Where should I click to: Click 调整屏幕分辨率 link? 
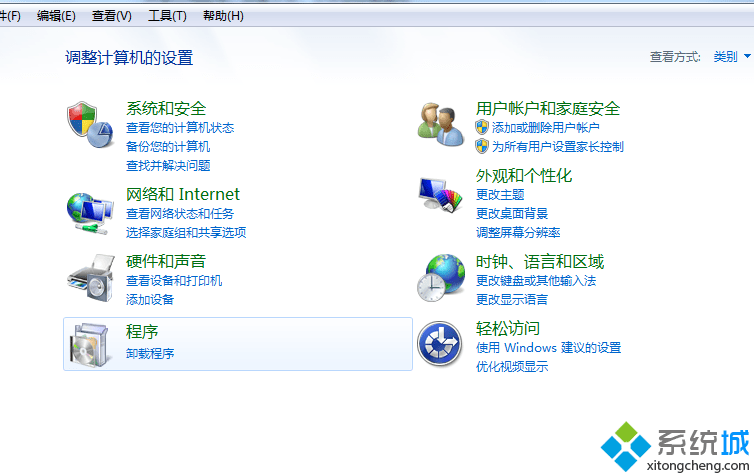click(x=518, y=233)
